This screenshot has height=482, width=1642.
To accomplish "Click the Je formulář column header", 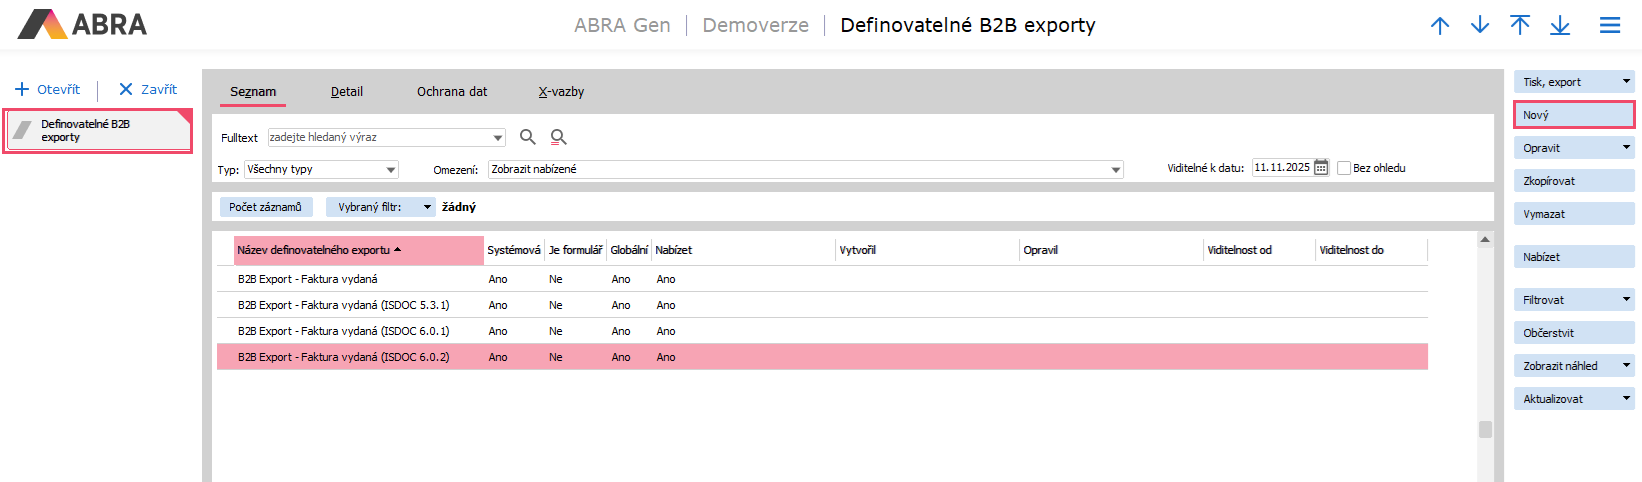I will point(575,250).
